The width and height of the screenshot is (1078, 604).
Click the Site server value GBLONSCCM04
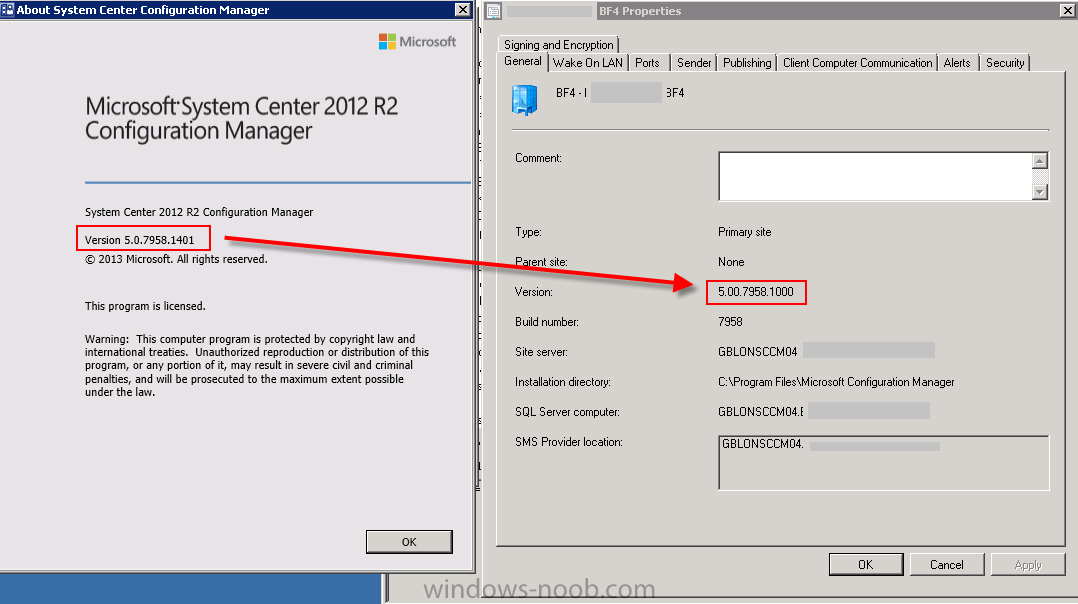[x=758, y=352]
